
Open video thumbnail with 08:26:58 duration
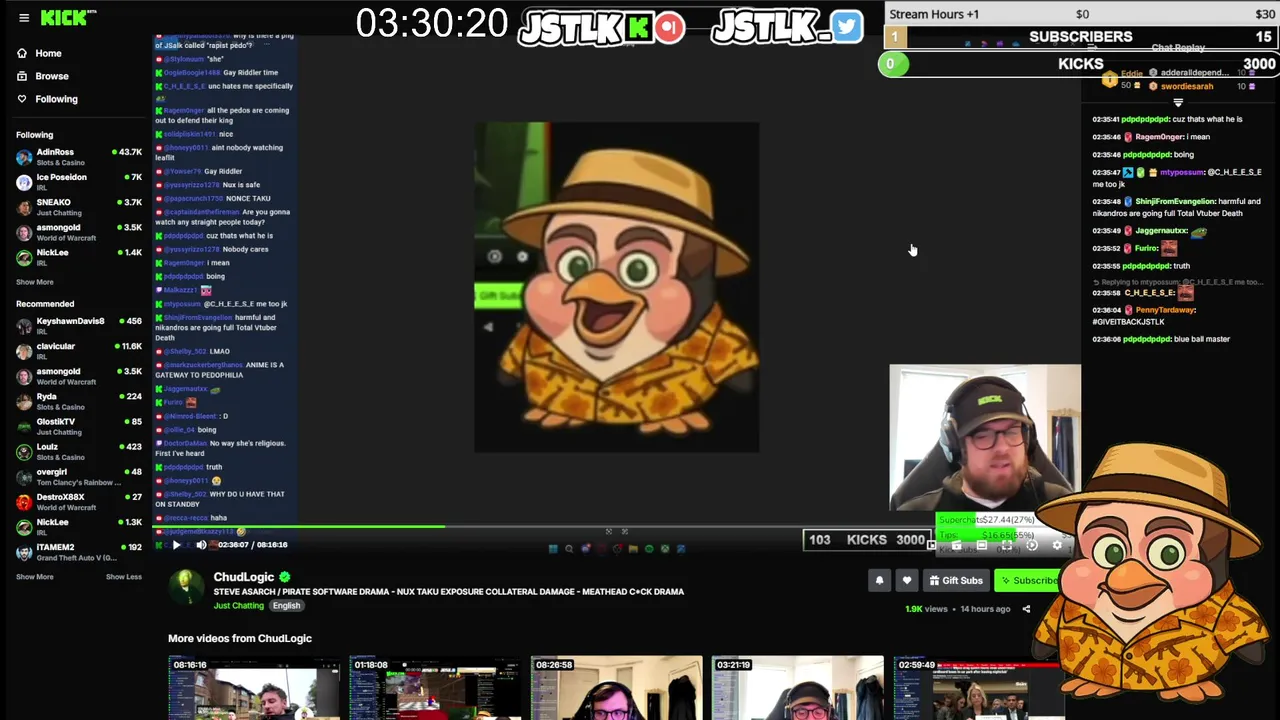(617, 688)
